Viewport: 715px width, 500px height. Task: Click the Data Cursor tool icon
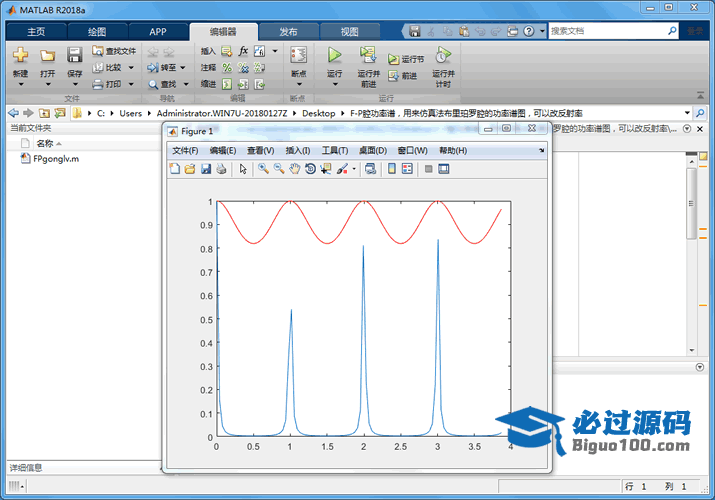pos(326,169)
